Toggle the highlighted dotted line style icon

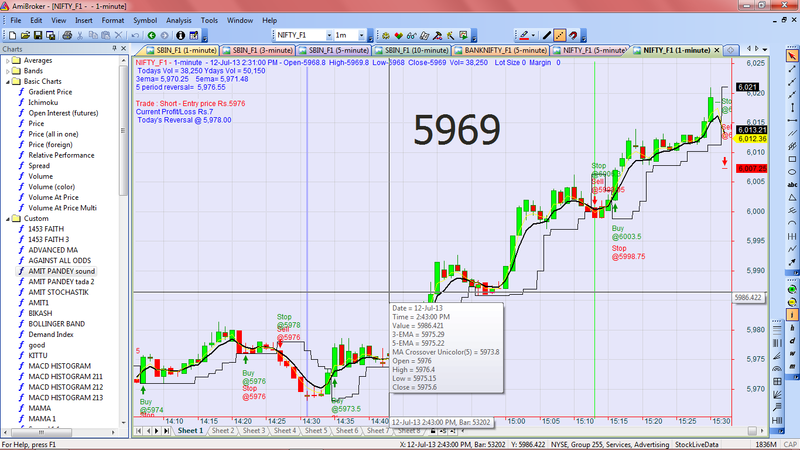[560, 35]
